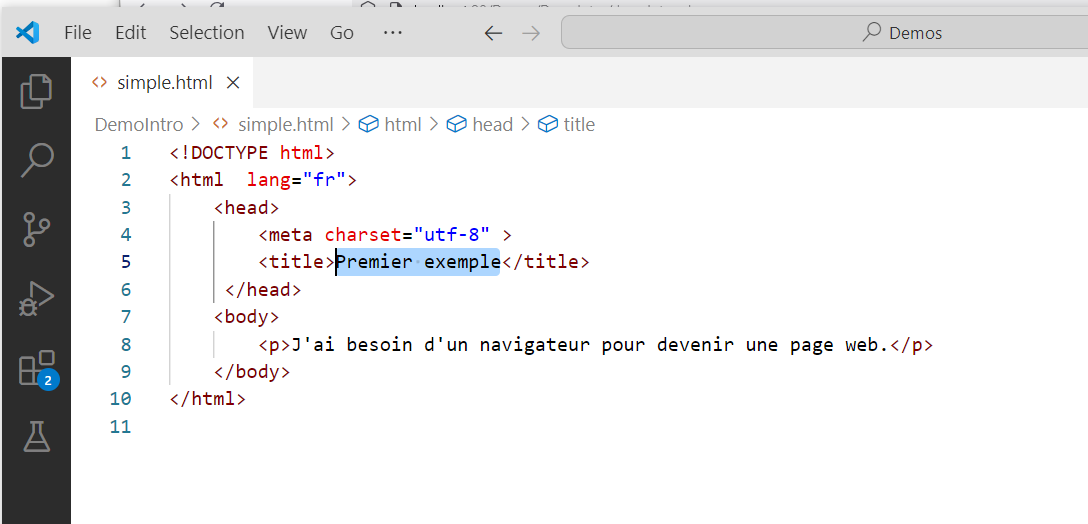This screenshot has width=1088, height=524.
Task: Click the opening <head> tag
Action: (247, 208)
